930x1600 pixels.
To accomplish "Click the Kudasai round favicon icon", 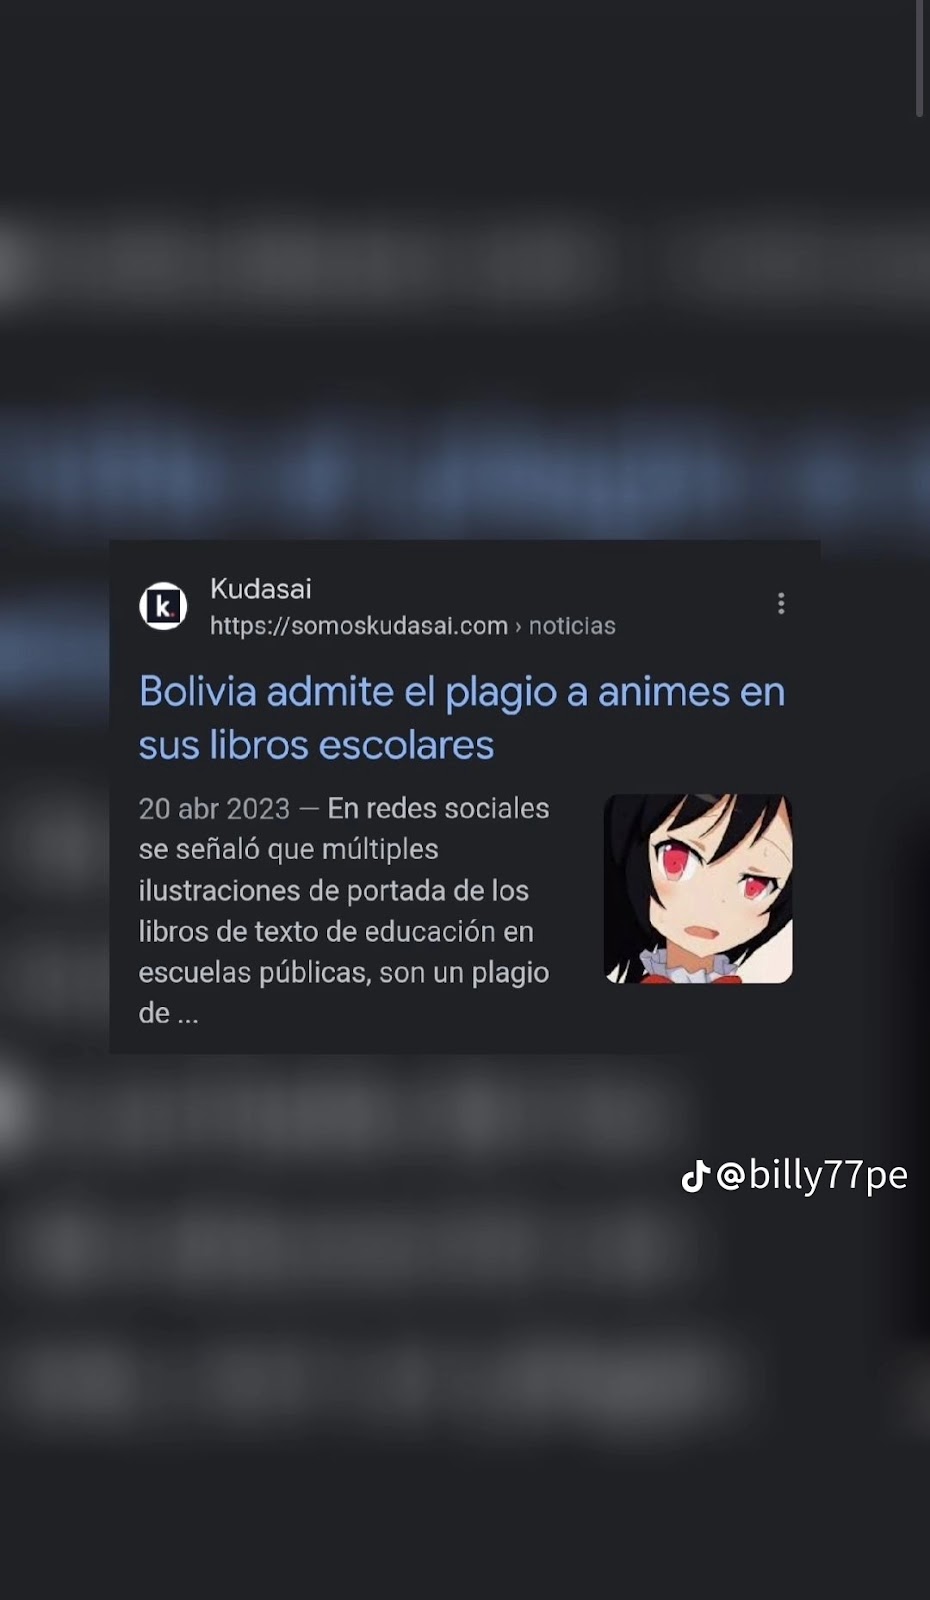I will click(163, 606).
